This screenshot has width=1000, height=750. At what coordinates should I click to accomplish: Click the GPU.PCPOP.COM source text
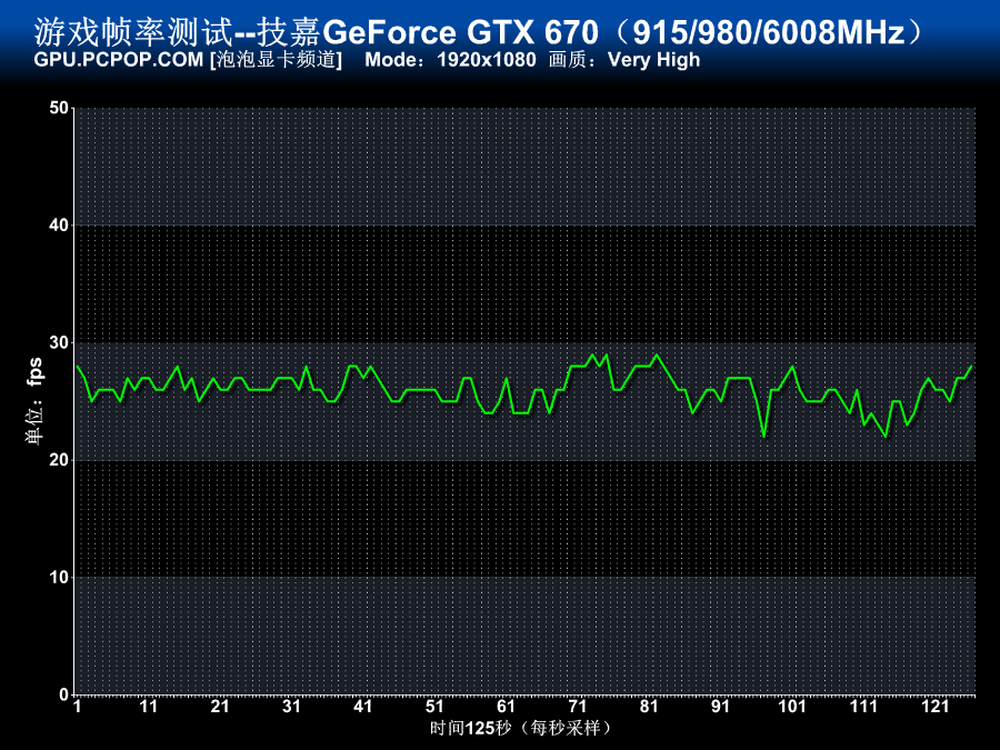[119, 60]
